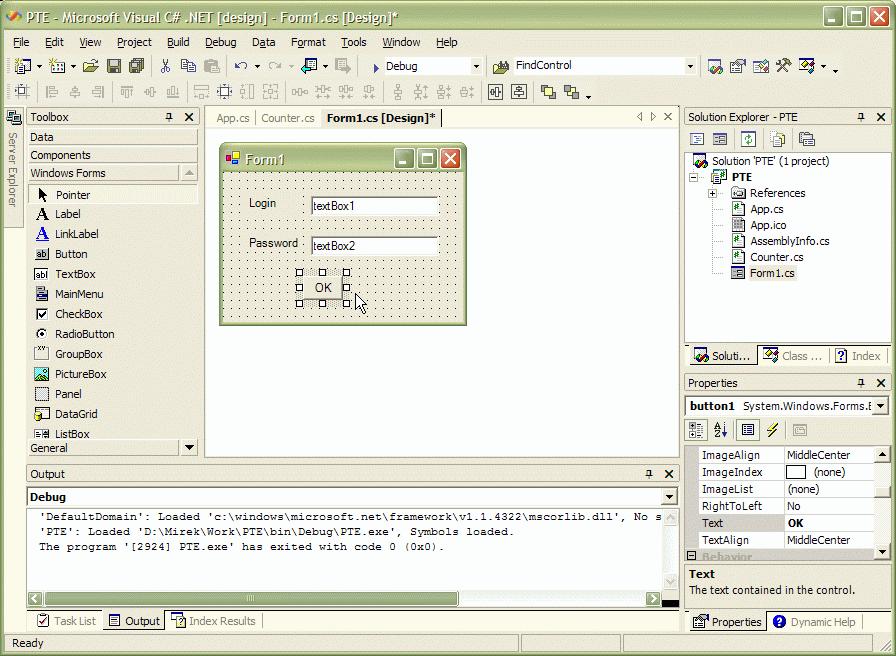Click the Navigate Backward icon
Viewport: 896px width, 656px height.
309,66
